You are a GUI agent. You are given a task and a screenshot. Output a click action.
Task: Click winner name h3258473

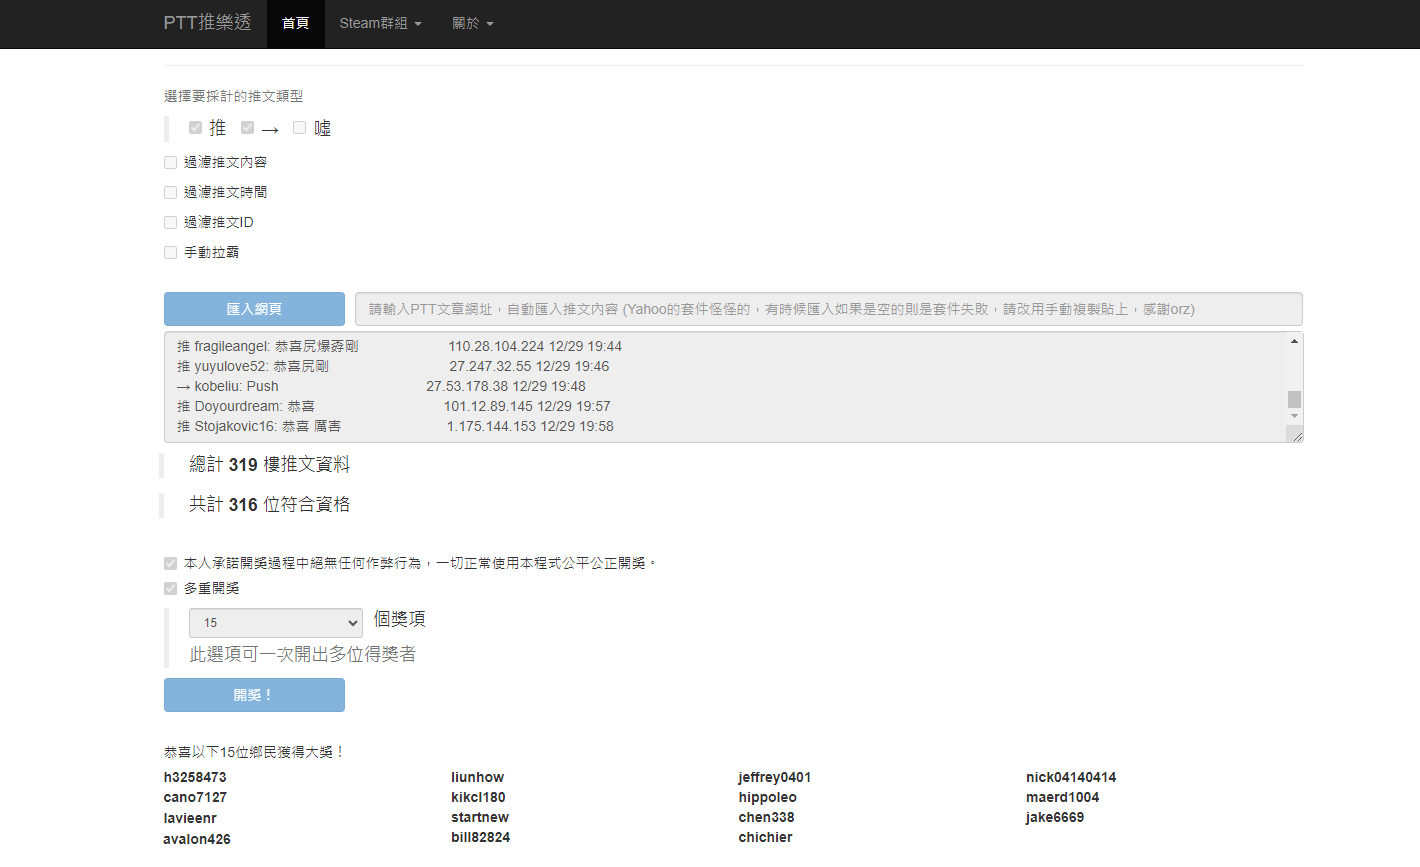click(x=195, y=777)
